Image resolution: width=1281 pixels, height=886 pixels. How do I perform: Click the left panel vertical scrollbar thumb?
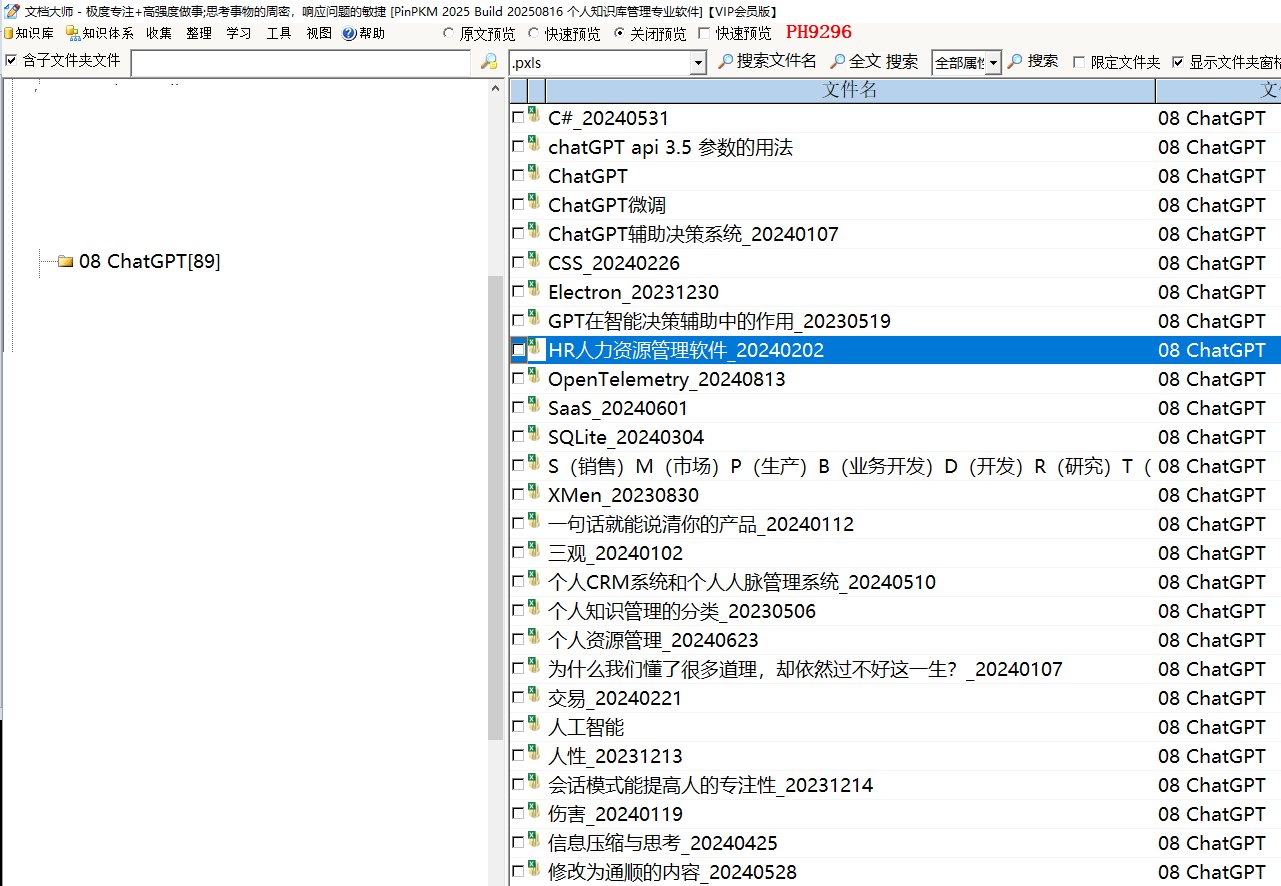(495, 500)
